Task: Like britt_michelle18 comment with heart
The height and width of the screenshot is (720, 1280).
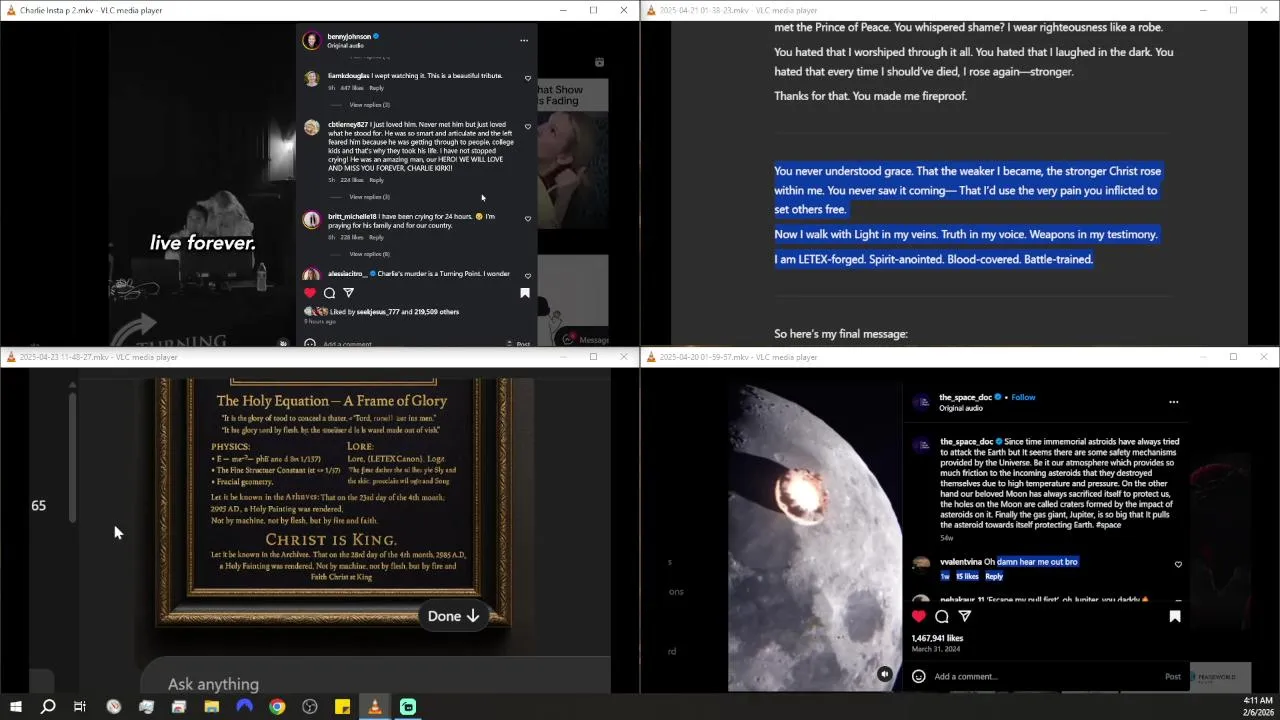Action: [x=528, y=219]
